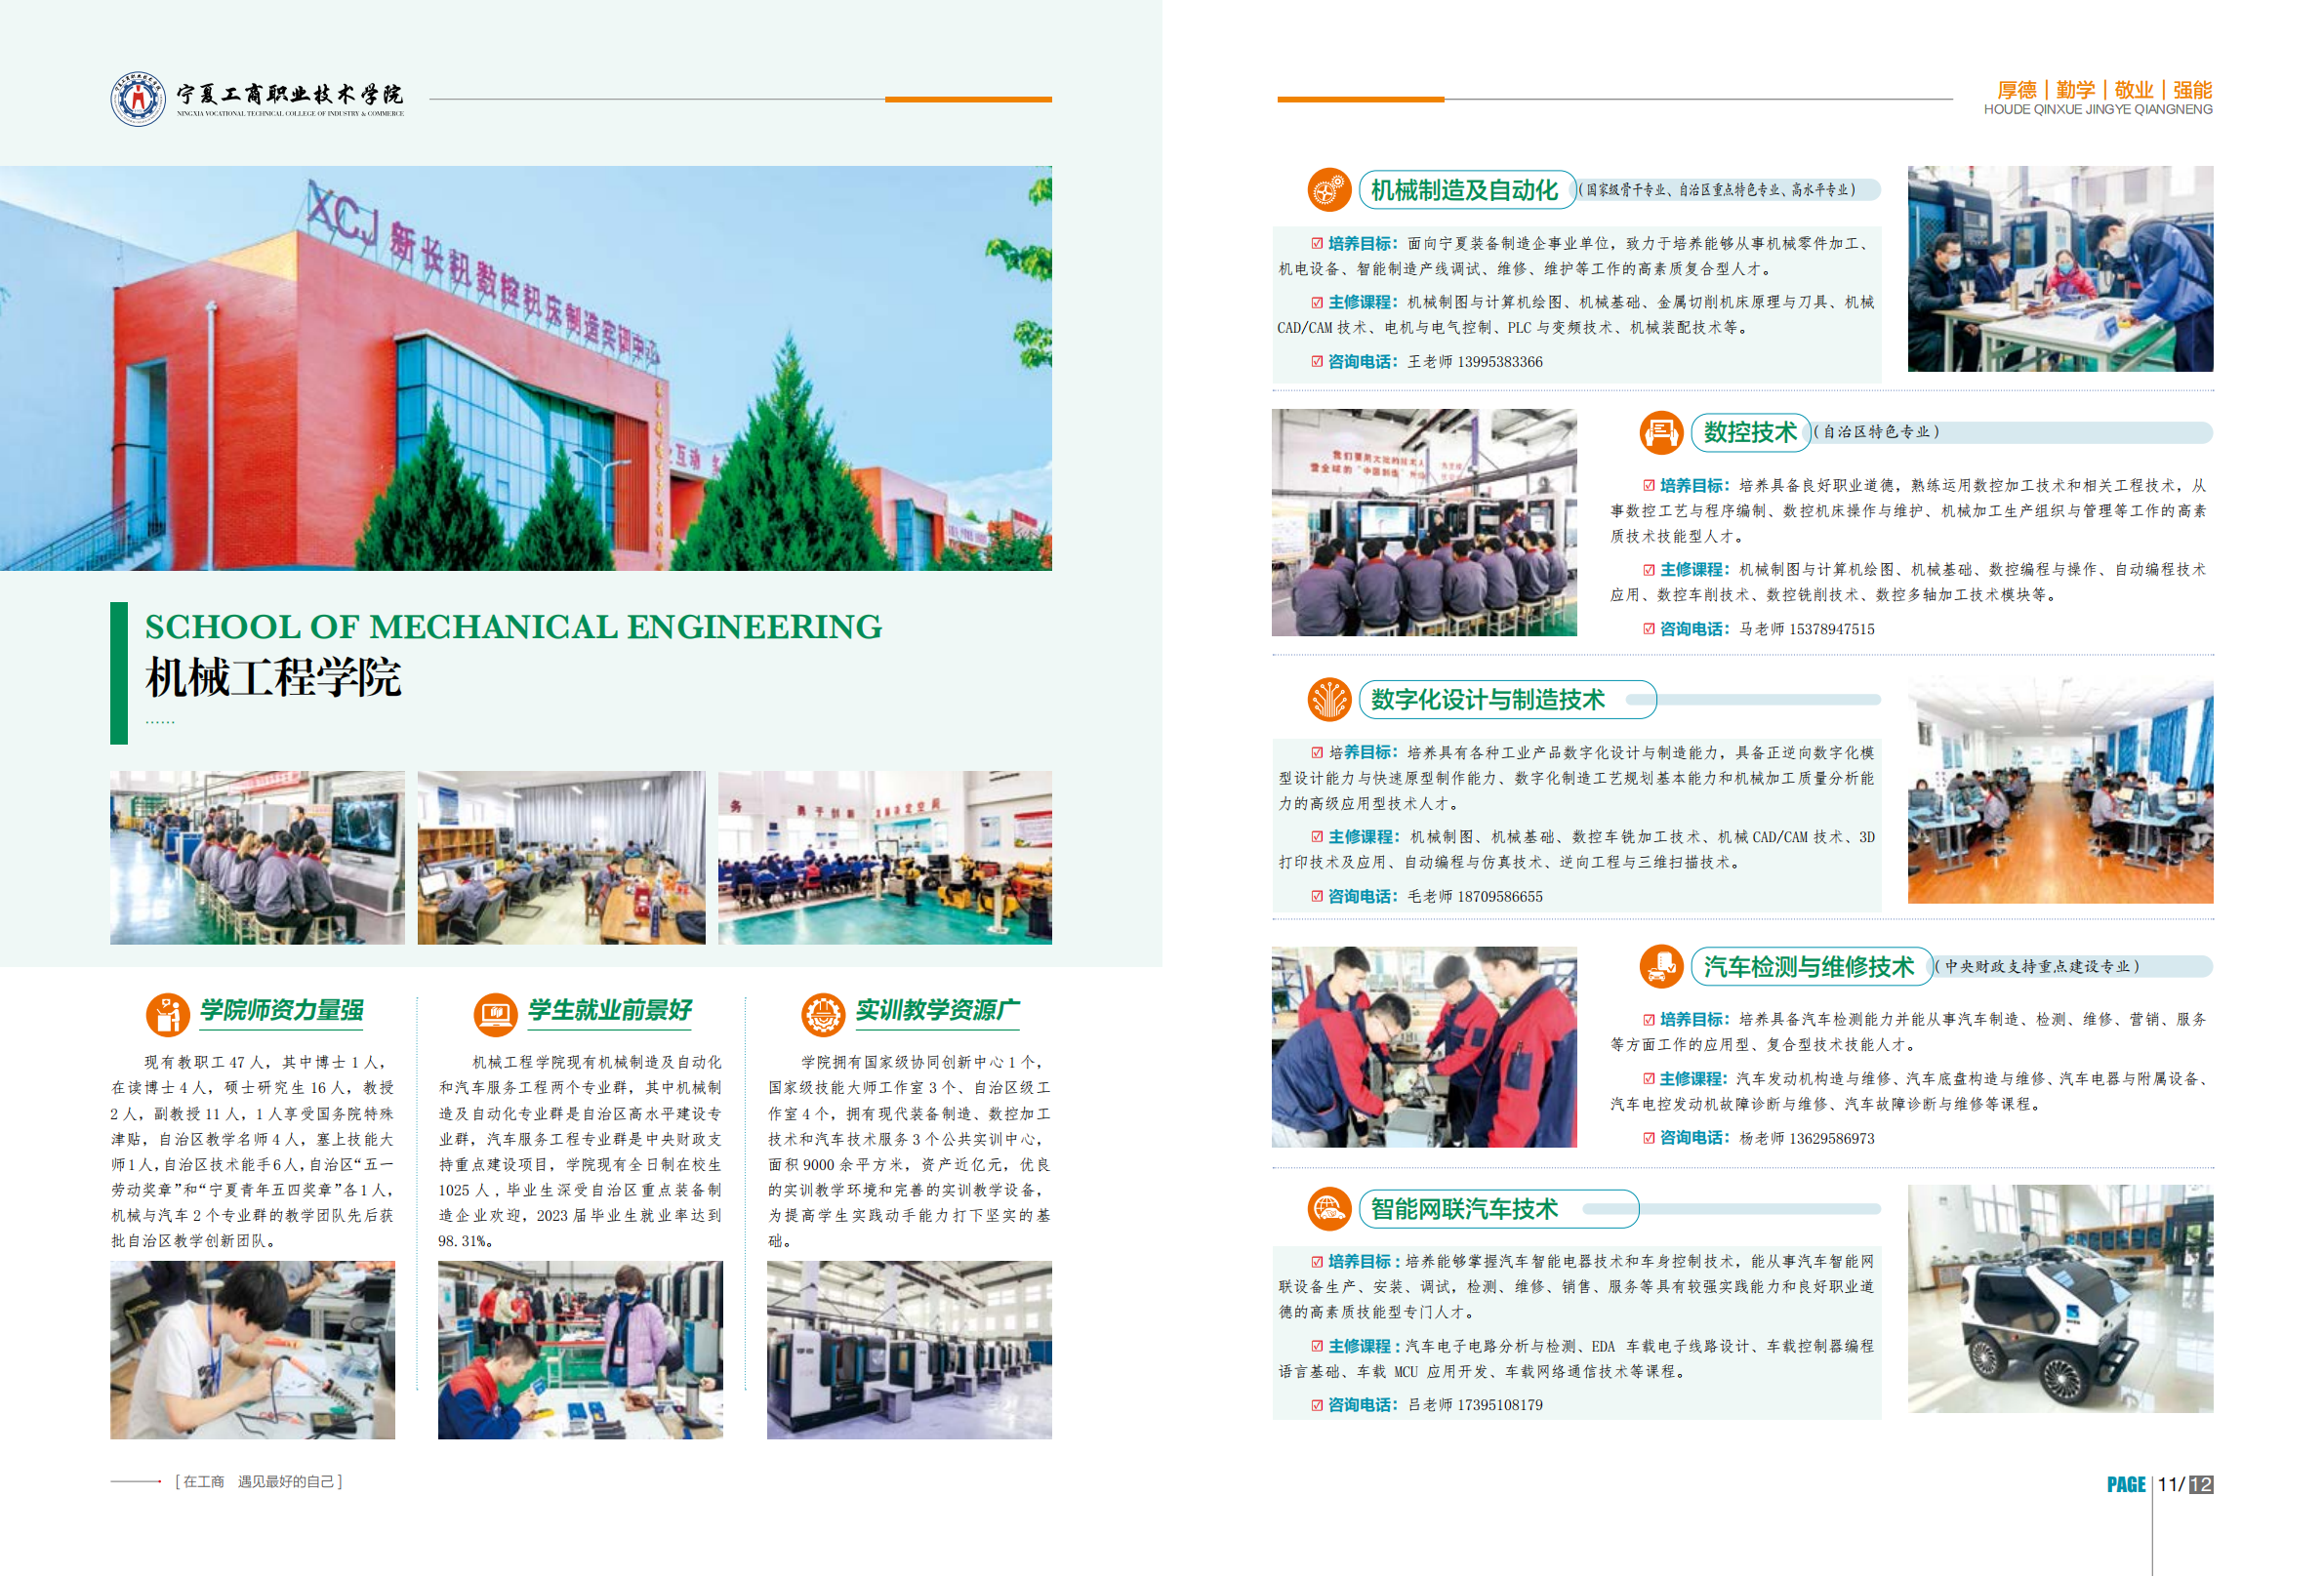
Task: Click phone number 17395108179 for 吕老师
Action: point(1500,1405)
